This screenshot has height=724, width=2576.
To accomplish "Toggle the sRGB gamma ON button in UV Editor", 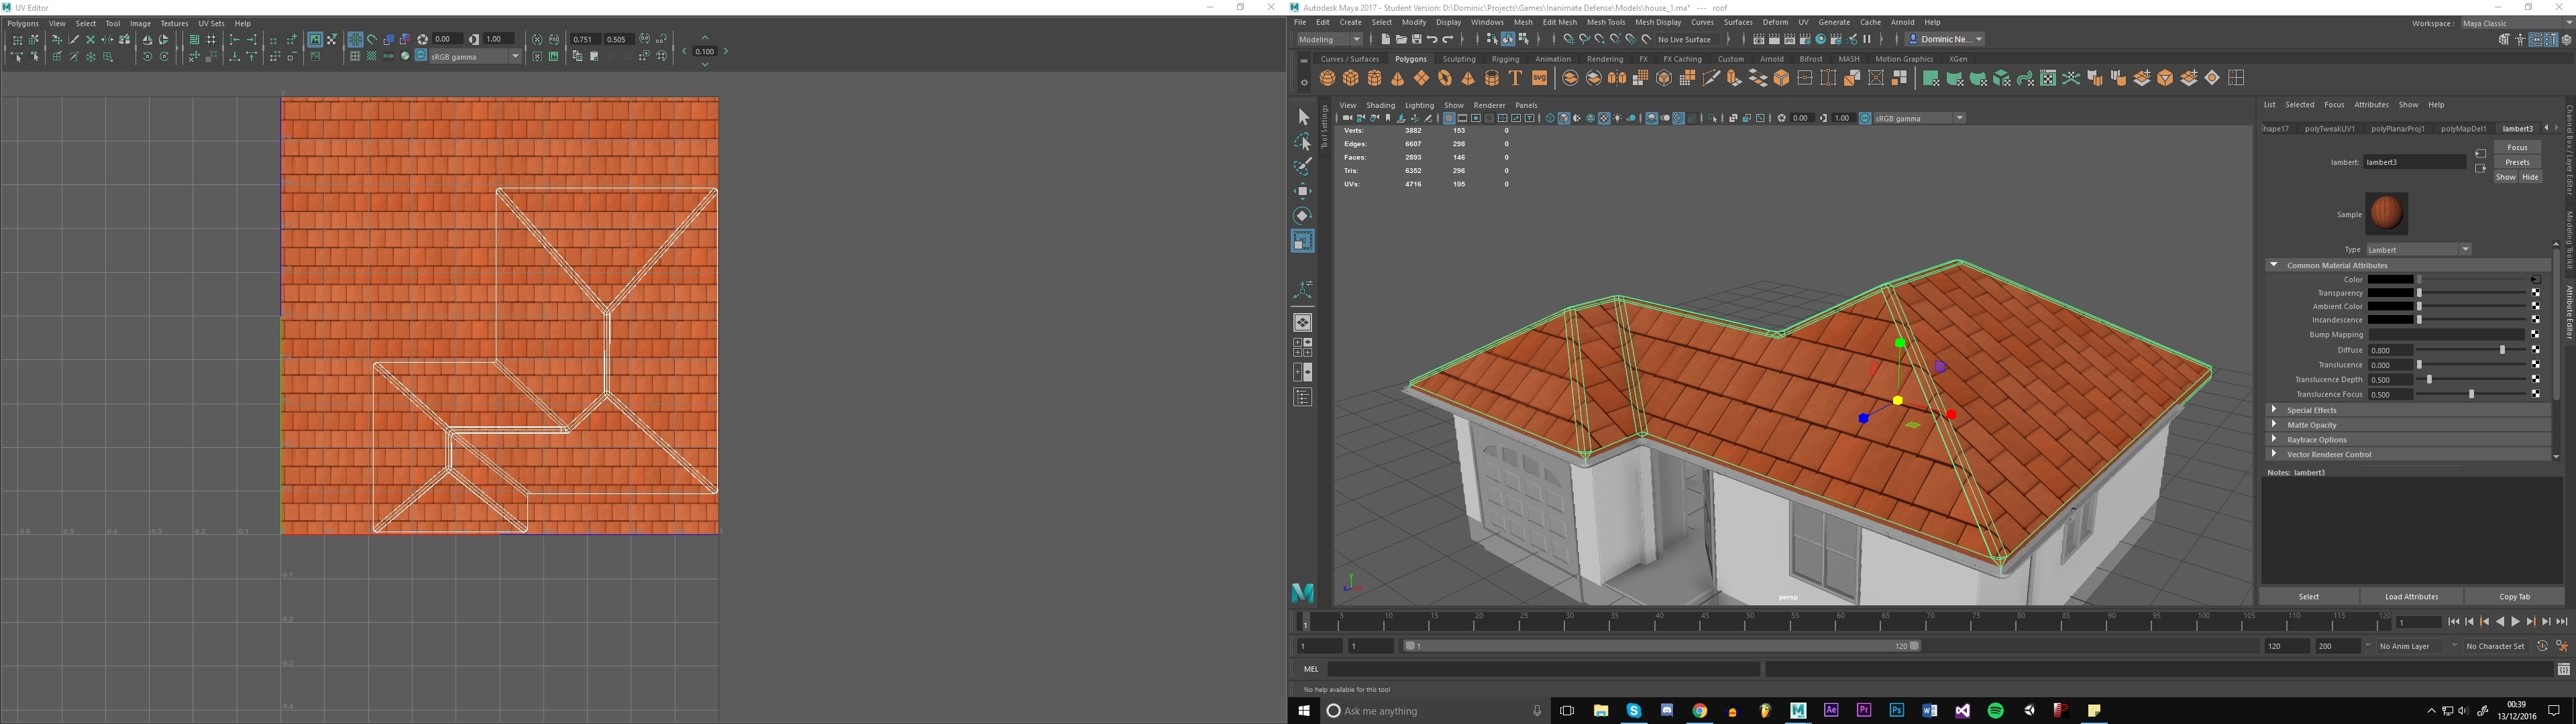I will (x=422, y=57).
